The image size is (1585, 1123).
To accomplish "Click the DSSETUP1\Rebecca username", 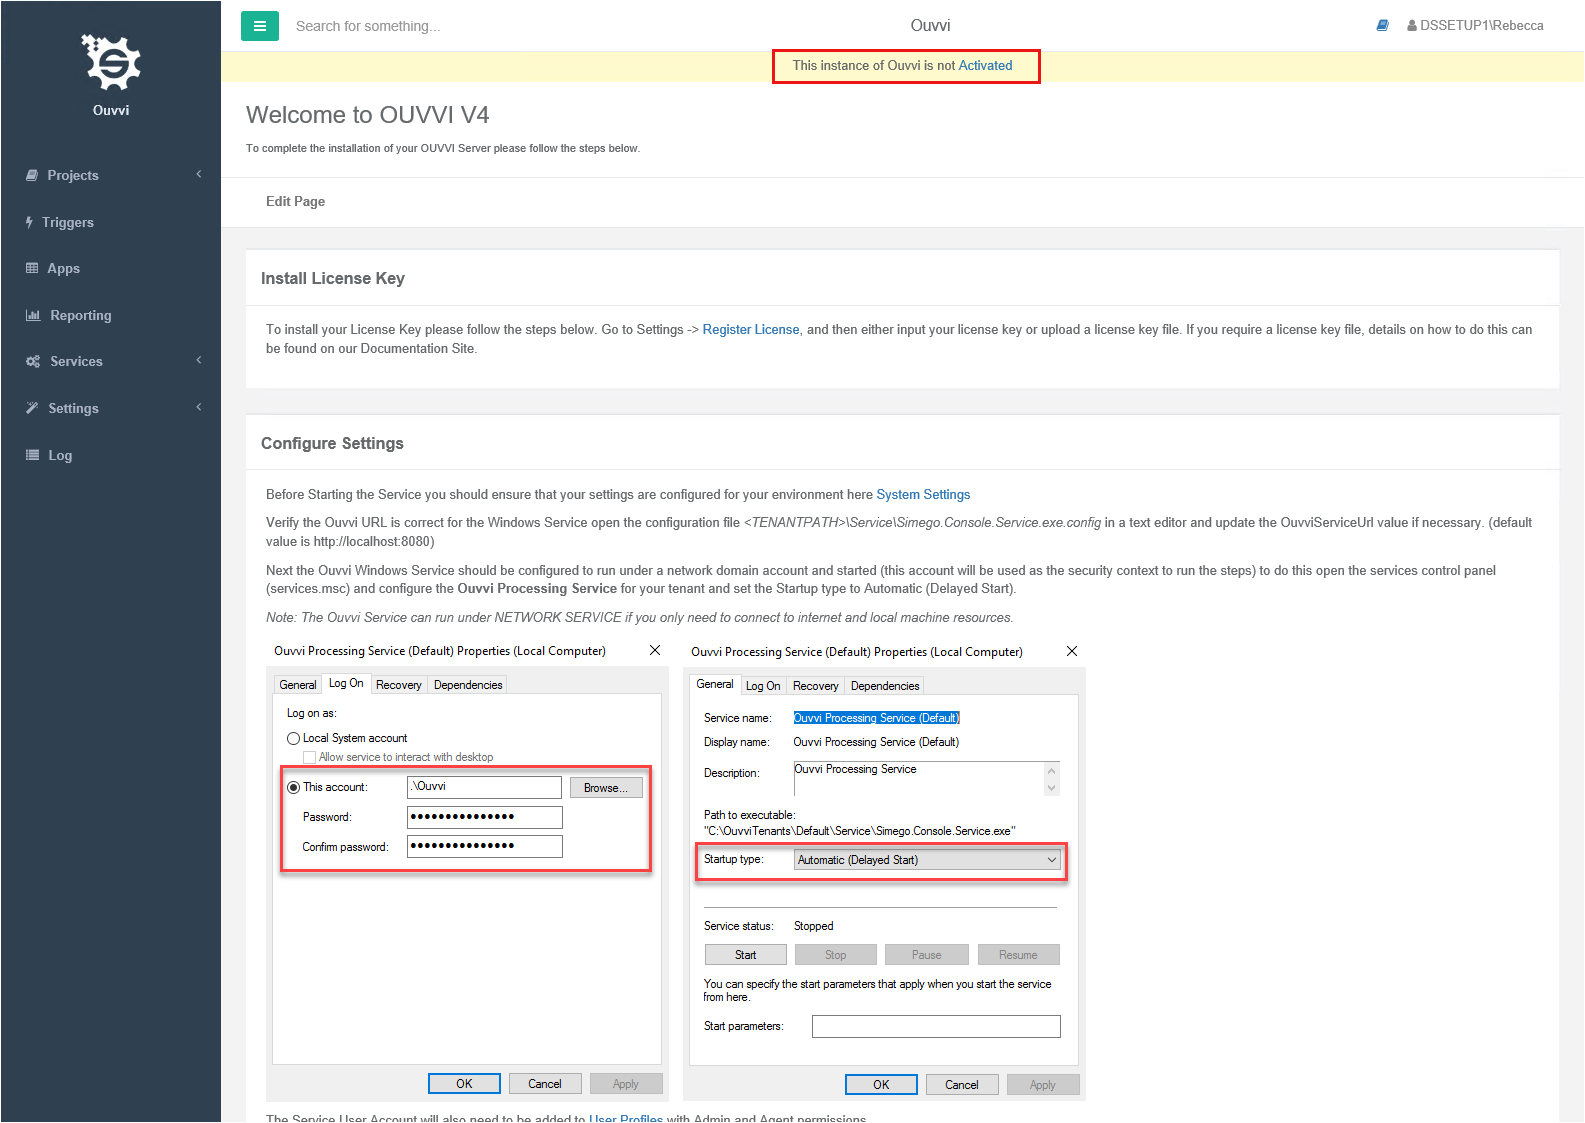I will coord(1482,26).
